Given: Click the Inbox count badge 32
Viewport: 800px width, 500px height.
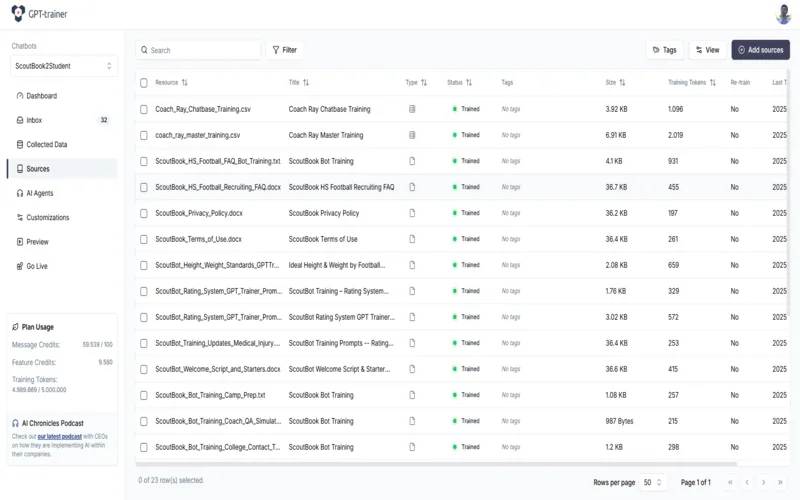Looking at the screenshot, I should click(x=104, y=120).
